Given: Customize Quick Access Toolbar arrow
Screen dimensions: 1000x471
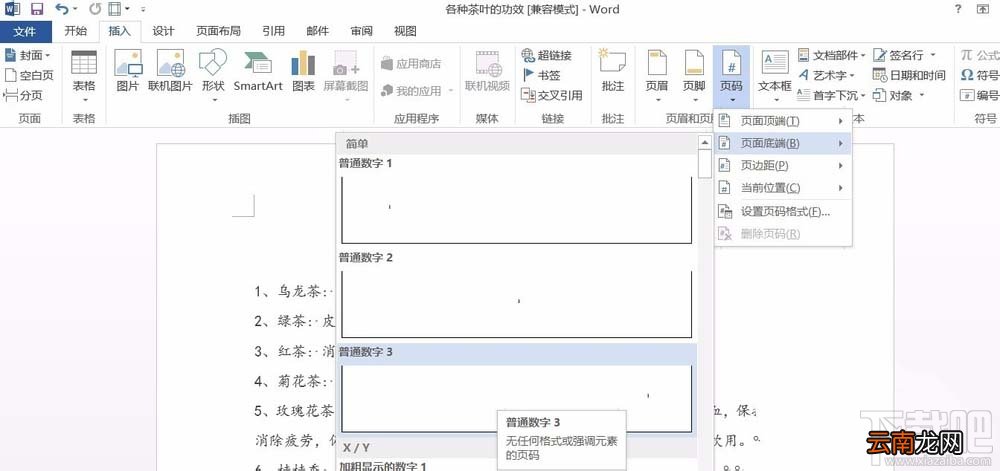Looking at the screenshot, I should coord(143,9).
